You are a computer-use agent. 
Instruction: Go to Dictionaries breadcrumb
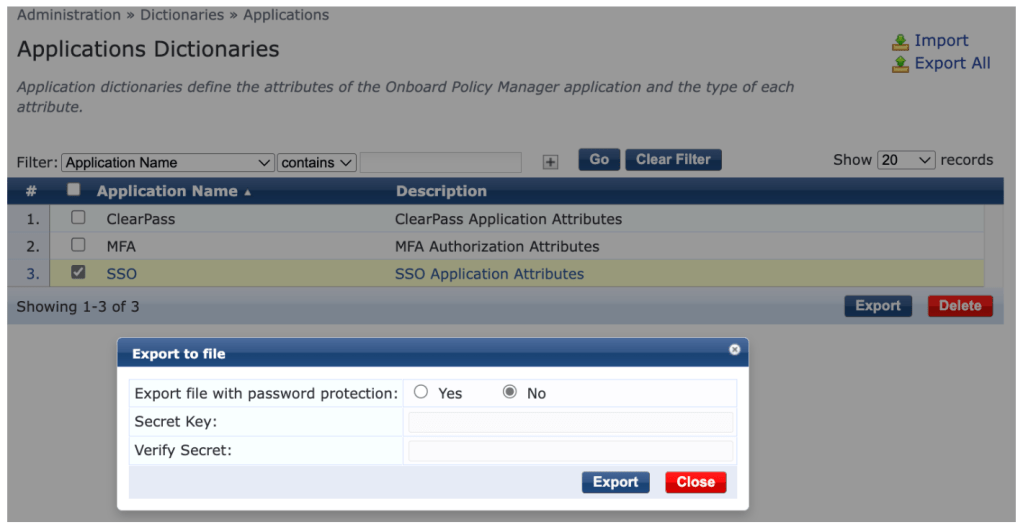click(x=181, y=15)
